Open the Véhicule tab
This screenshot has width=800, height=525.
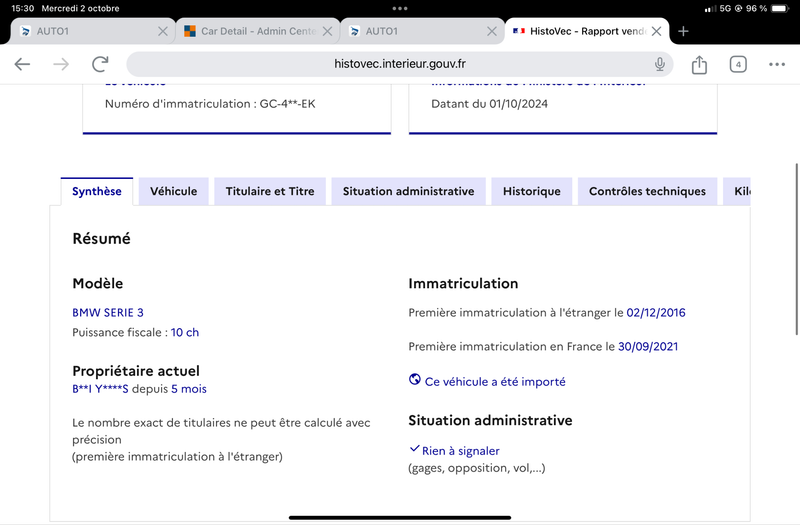point(173,191)
